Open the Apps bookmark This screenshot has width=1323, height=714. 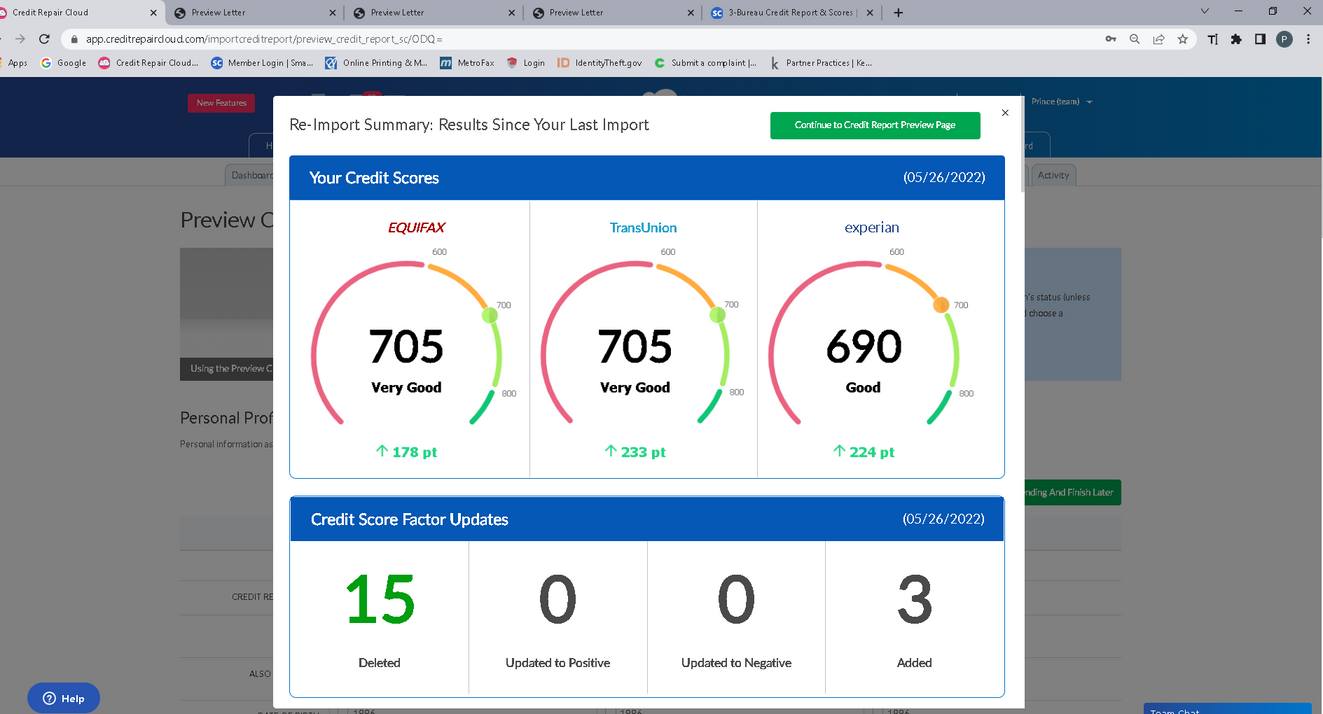[14, 63]
